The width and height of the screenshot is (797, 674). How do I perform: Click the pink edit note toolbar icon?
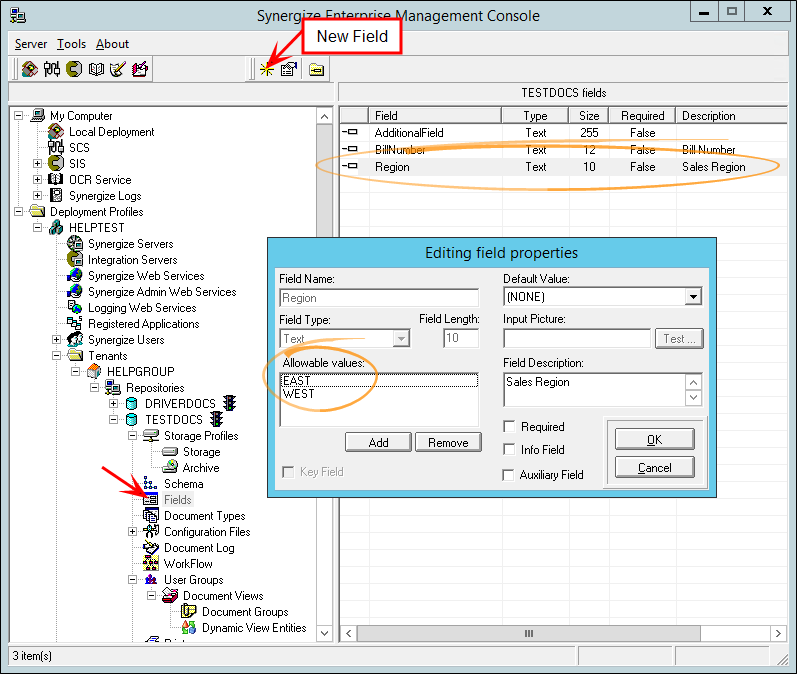tap(140, 69)
